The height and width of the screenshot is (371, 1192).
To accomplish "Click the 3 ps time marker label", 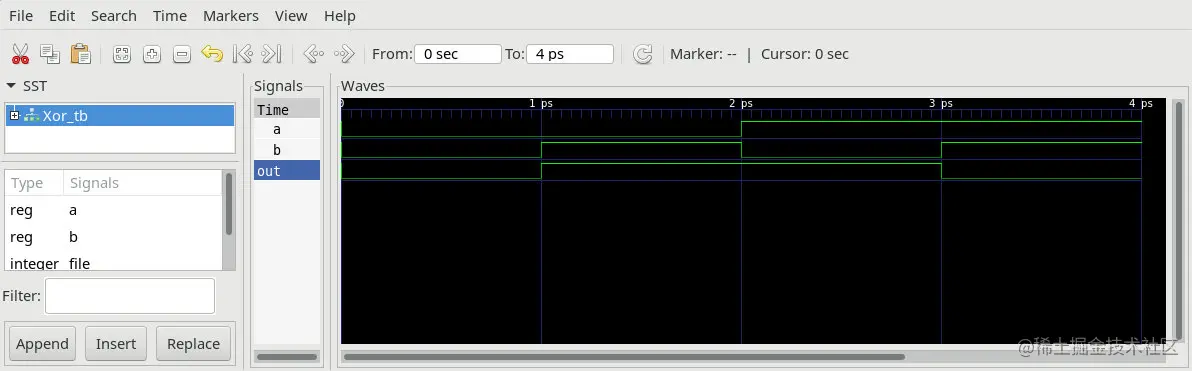I will click(941, 103).
